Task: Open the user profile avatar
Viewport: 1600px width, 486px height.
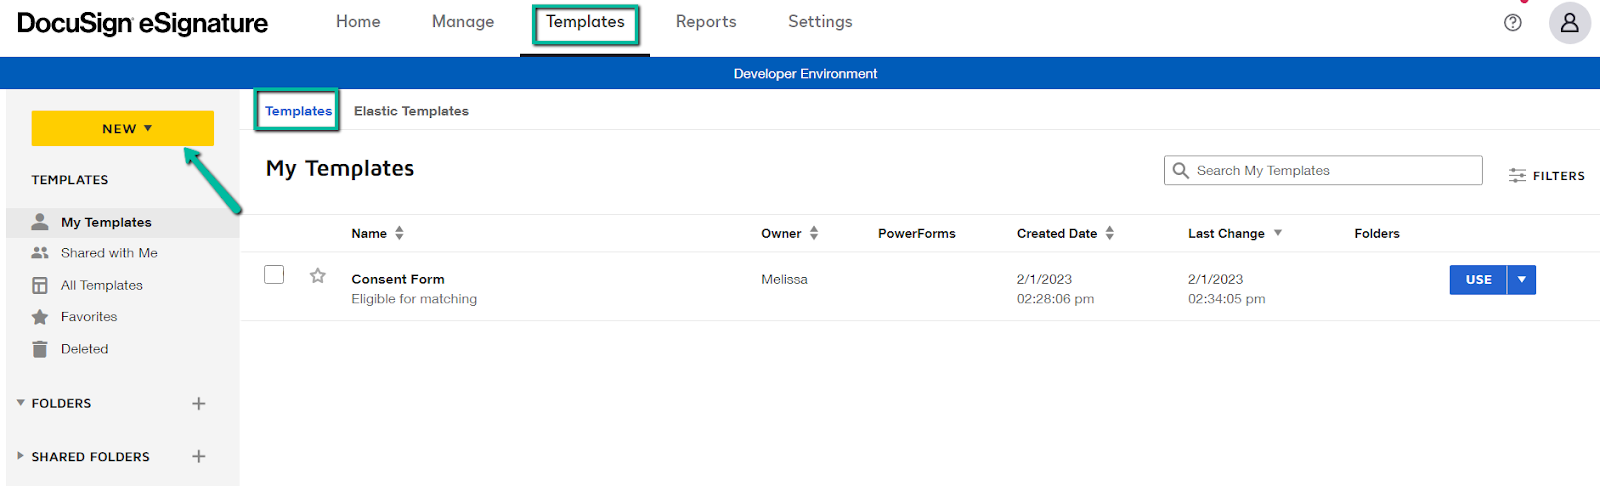Action: [x=1570, y=22]
